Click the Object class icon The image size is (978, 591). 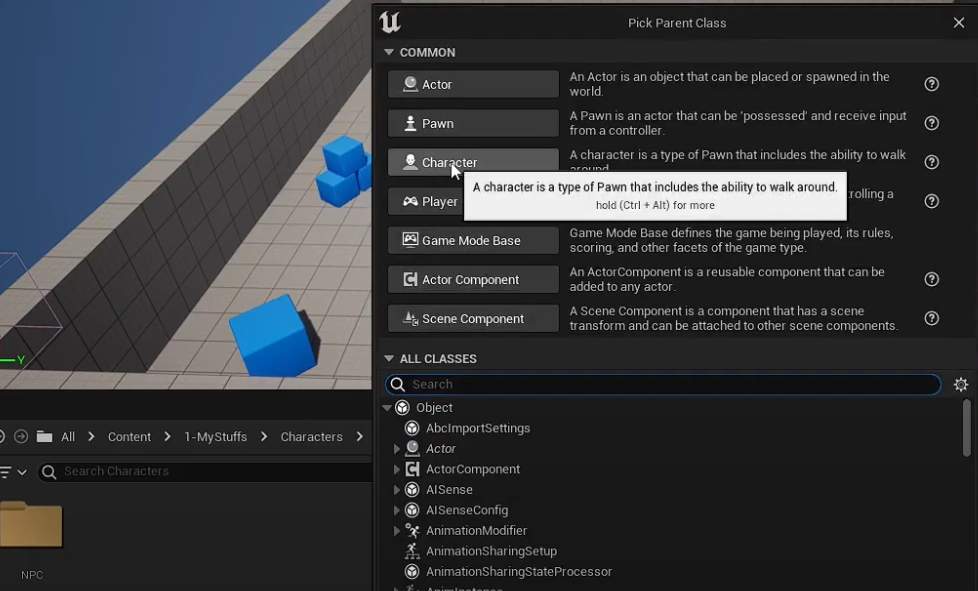pos(402,408)
